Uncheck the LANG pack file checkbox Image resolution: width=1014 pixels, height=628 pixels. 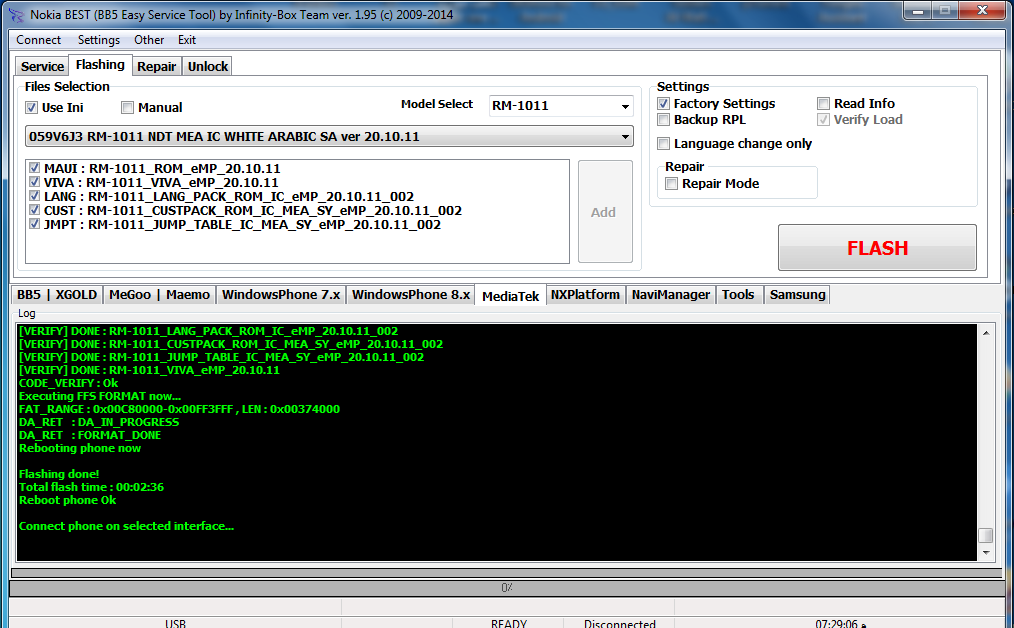click(34, 196)
